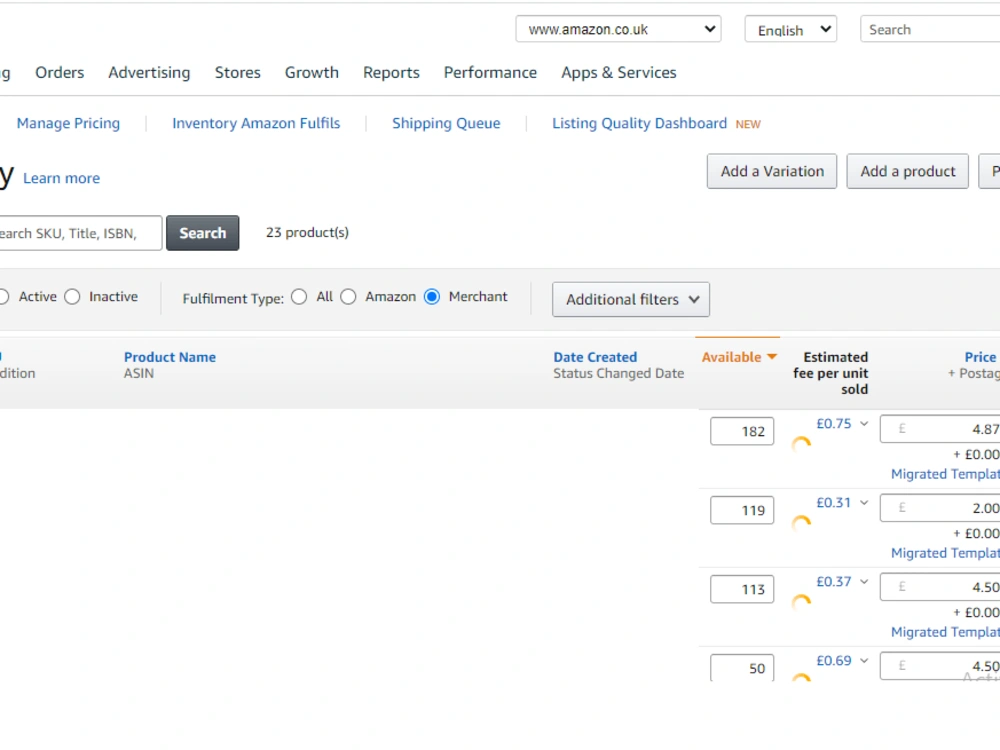Open the Apps & Services menu

(x=619, y=73)
